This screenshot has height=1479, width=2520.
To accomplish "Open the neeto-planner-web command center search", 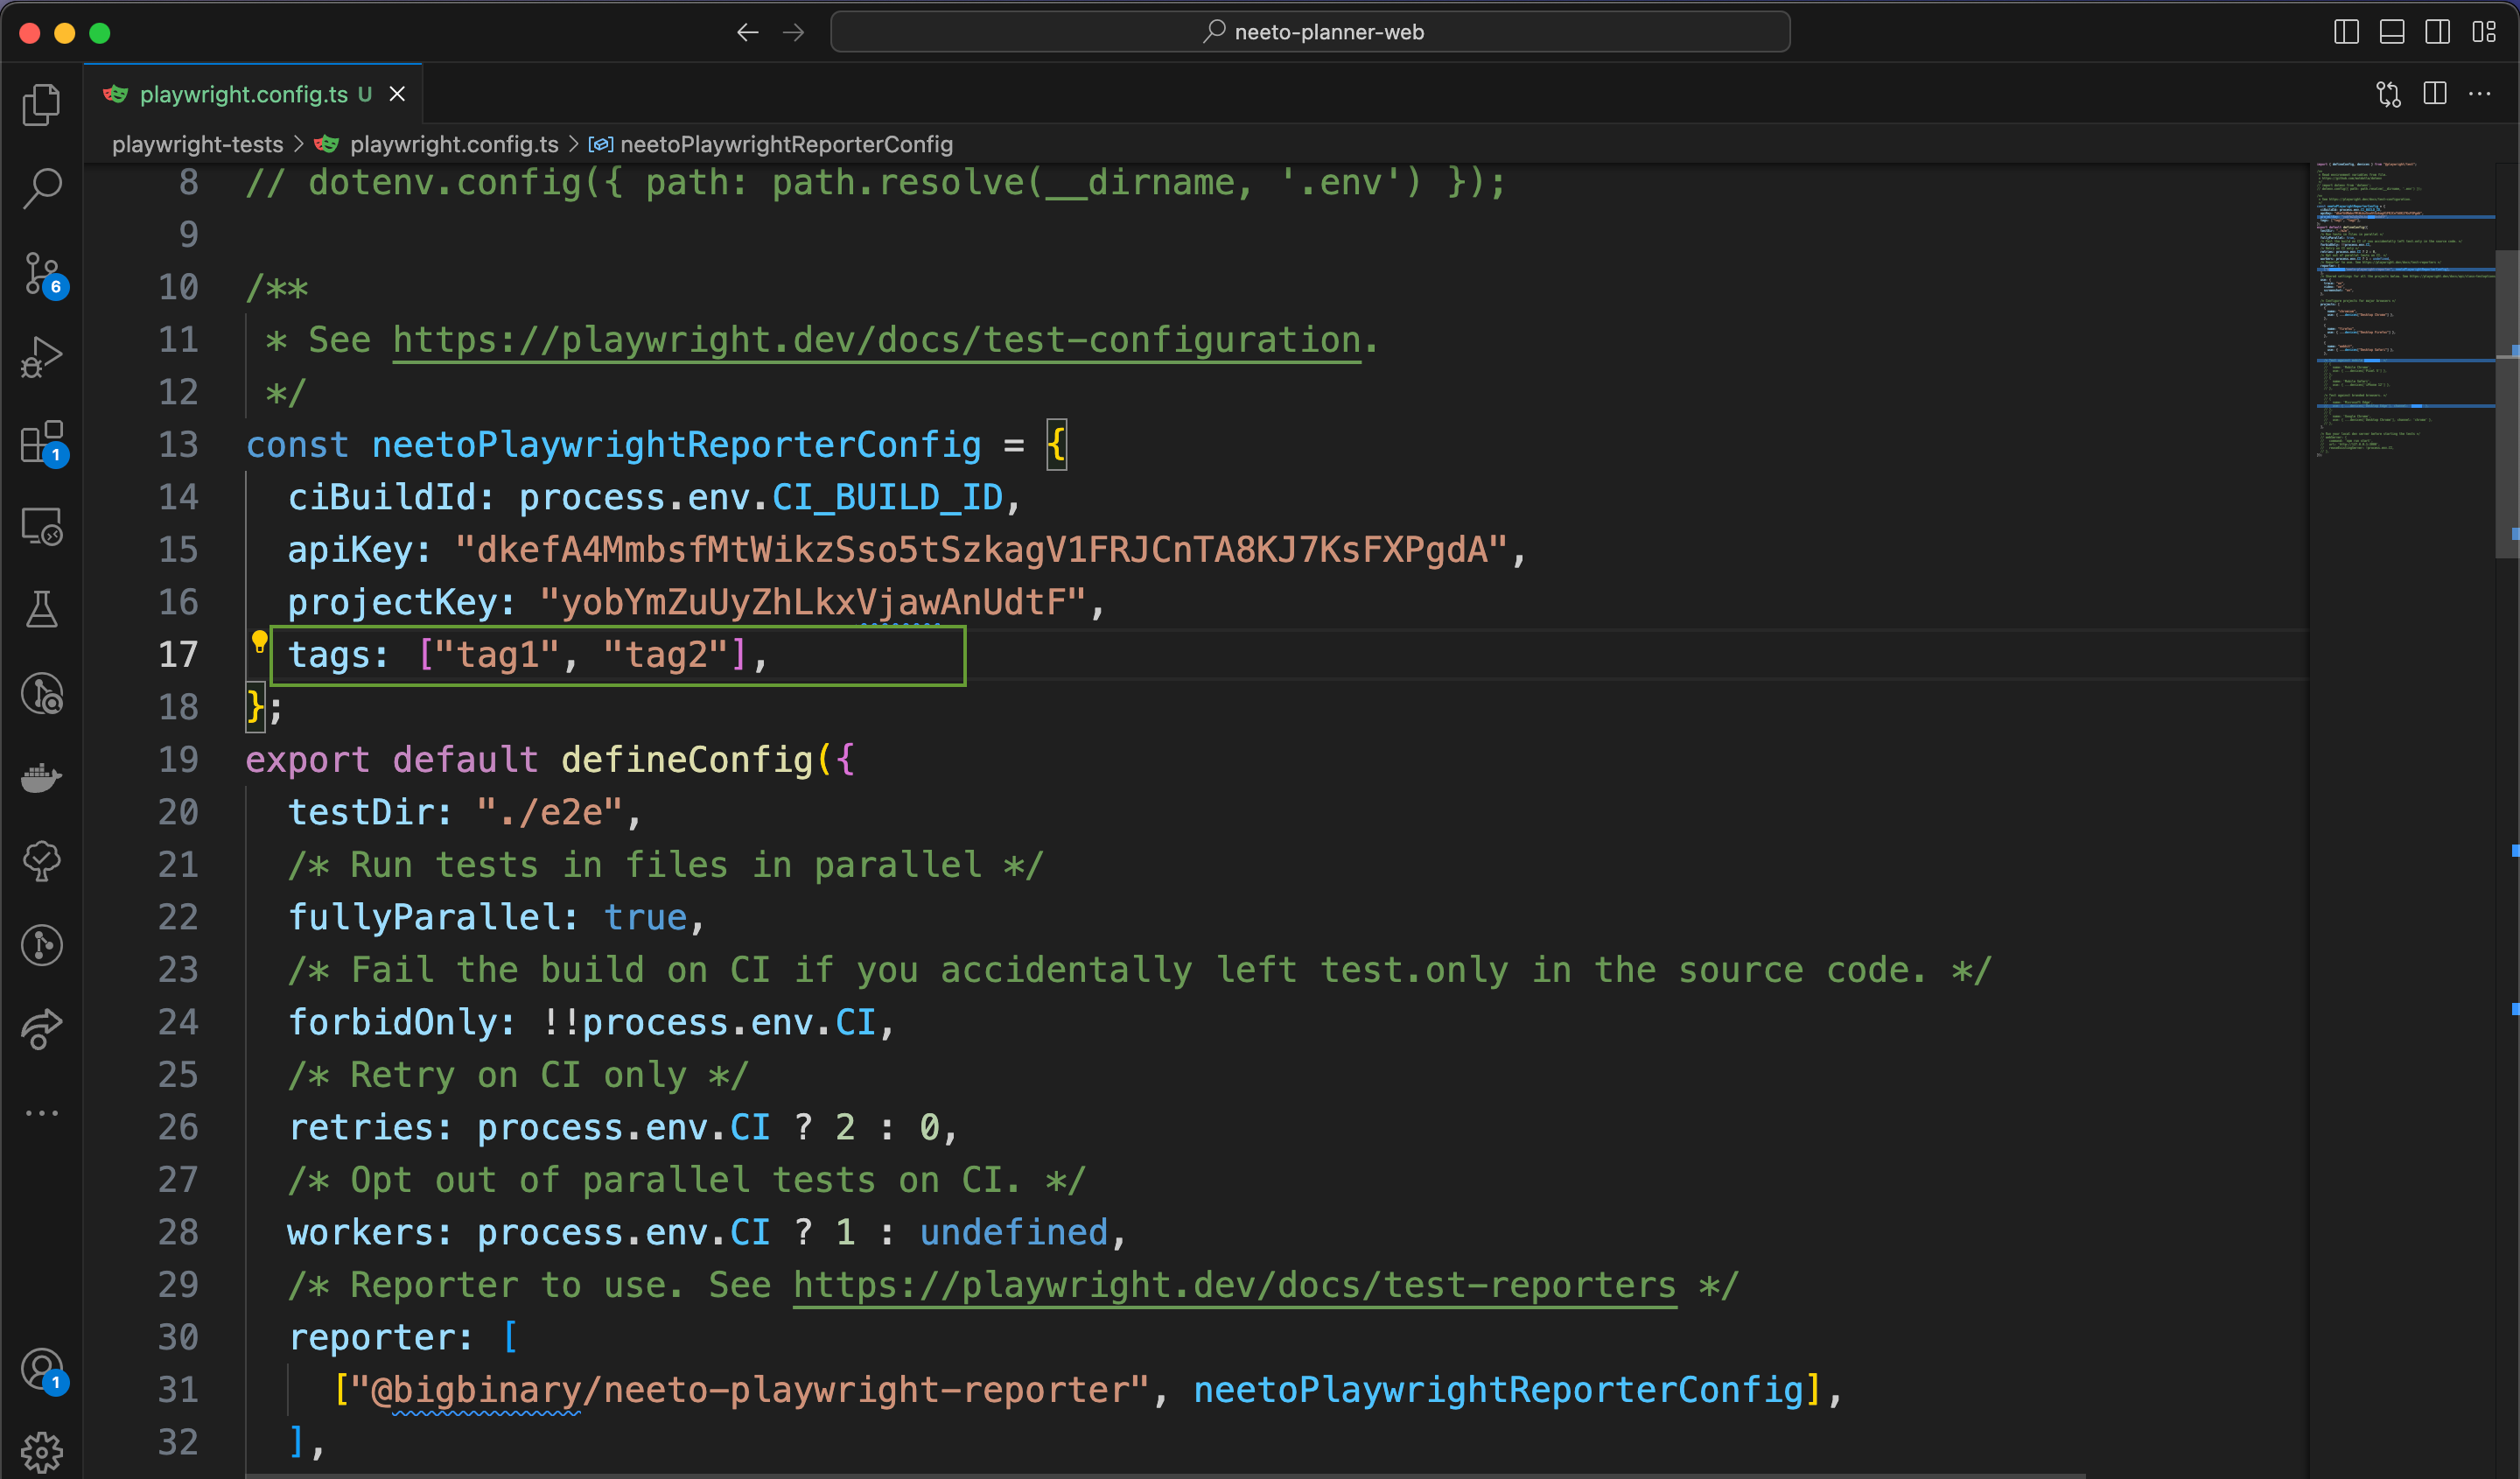I will point(1310,32).
